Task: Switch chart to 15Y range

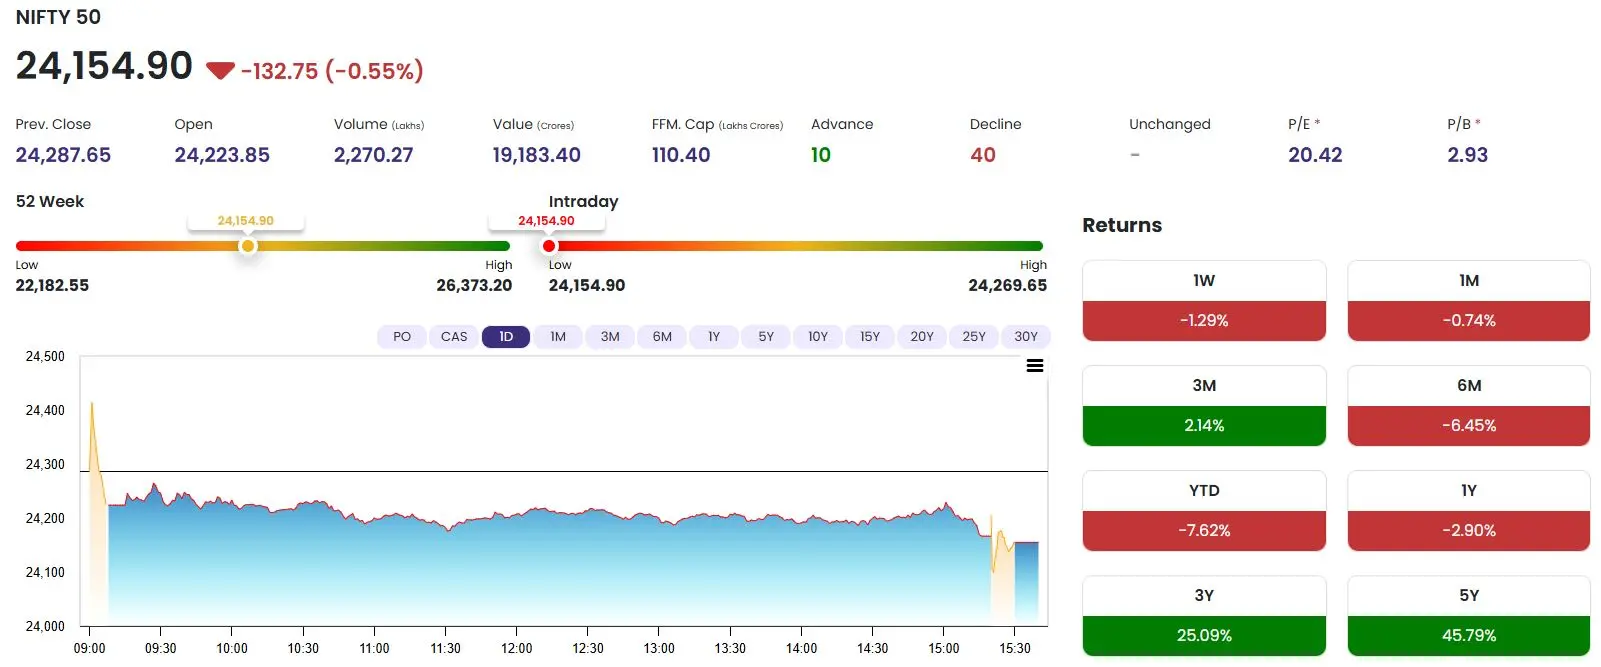Action: 870,337
